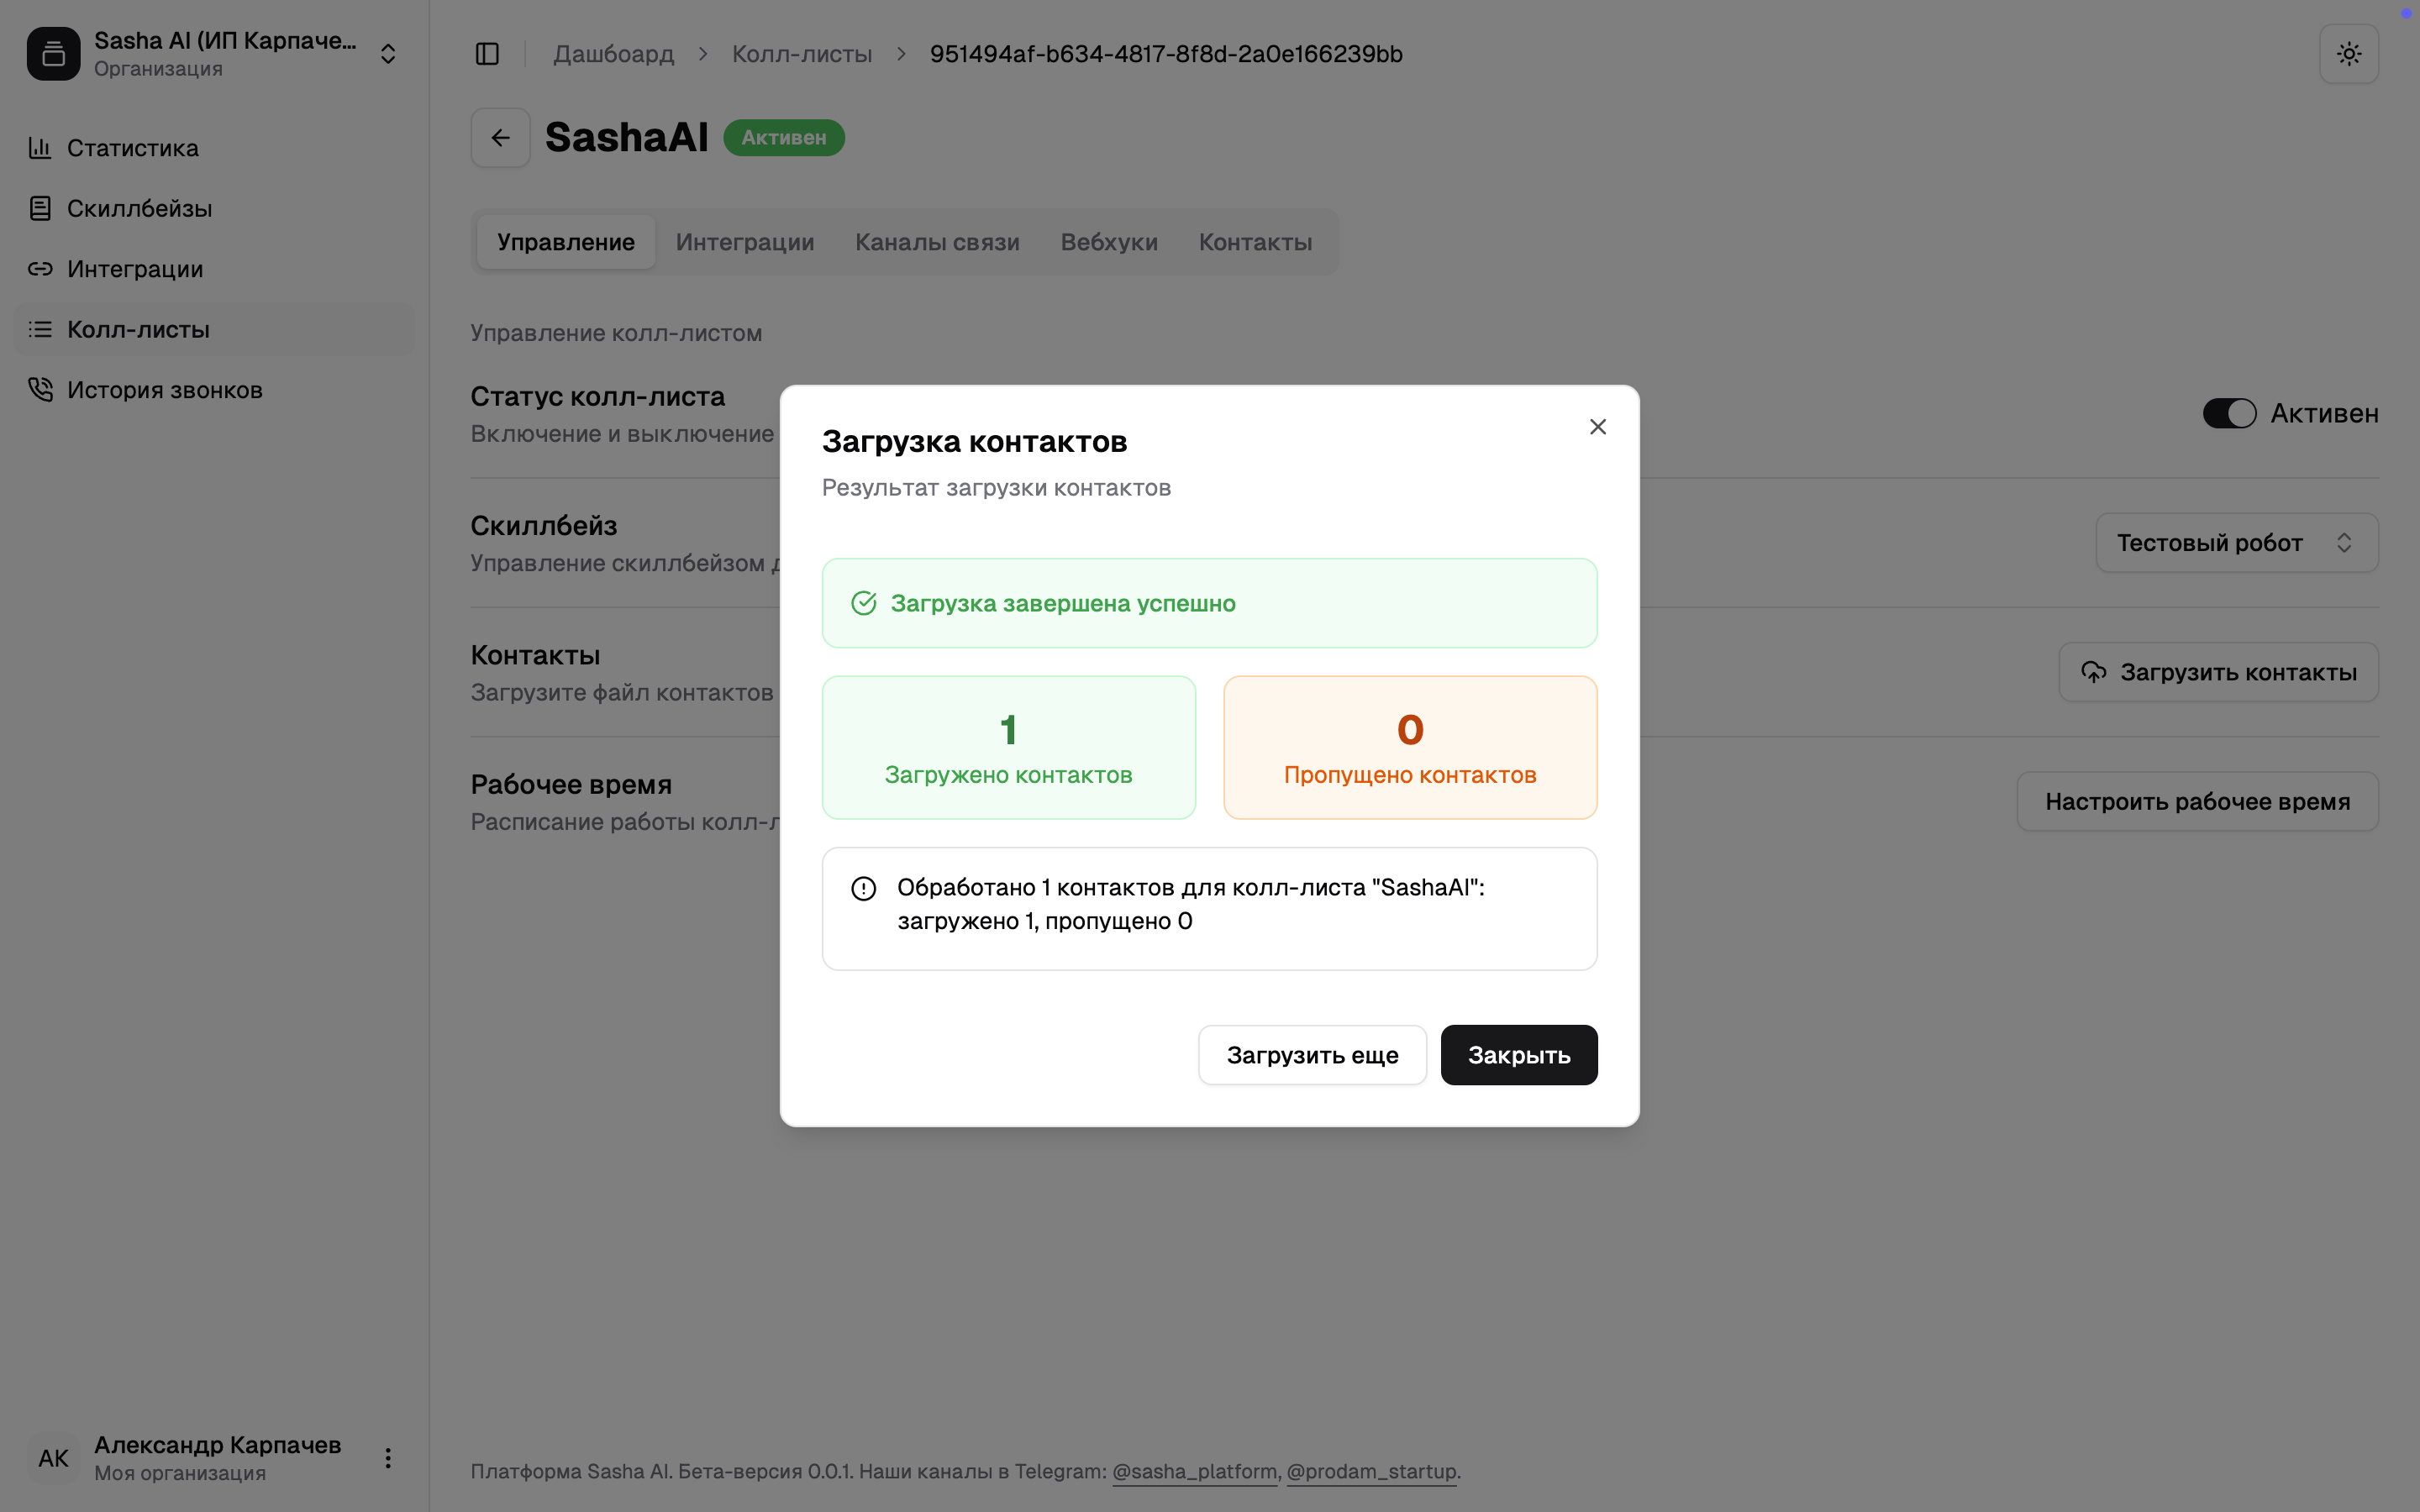The height and width of the screenshot is (1512, 2420).
Task: Open Статистика from the sidebar
Action: (132, 148)
